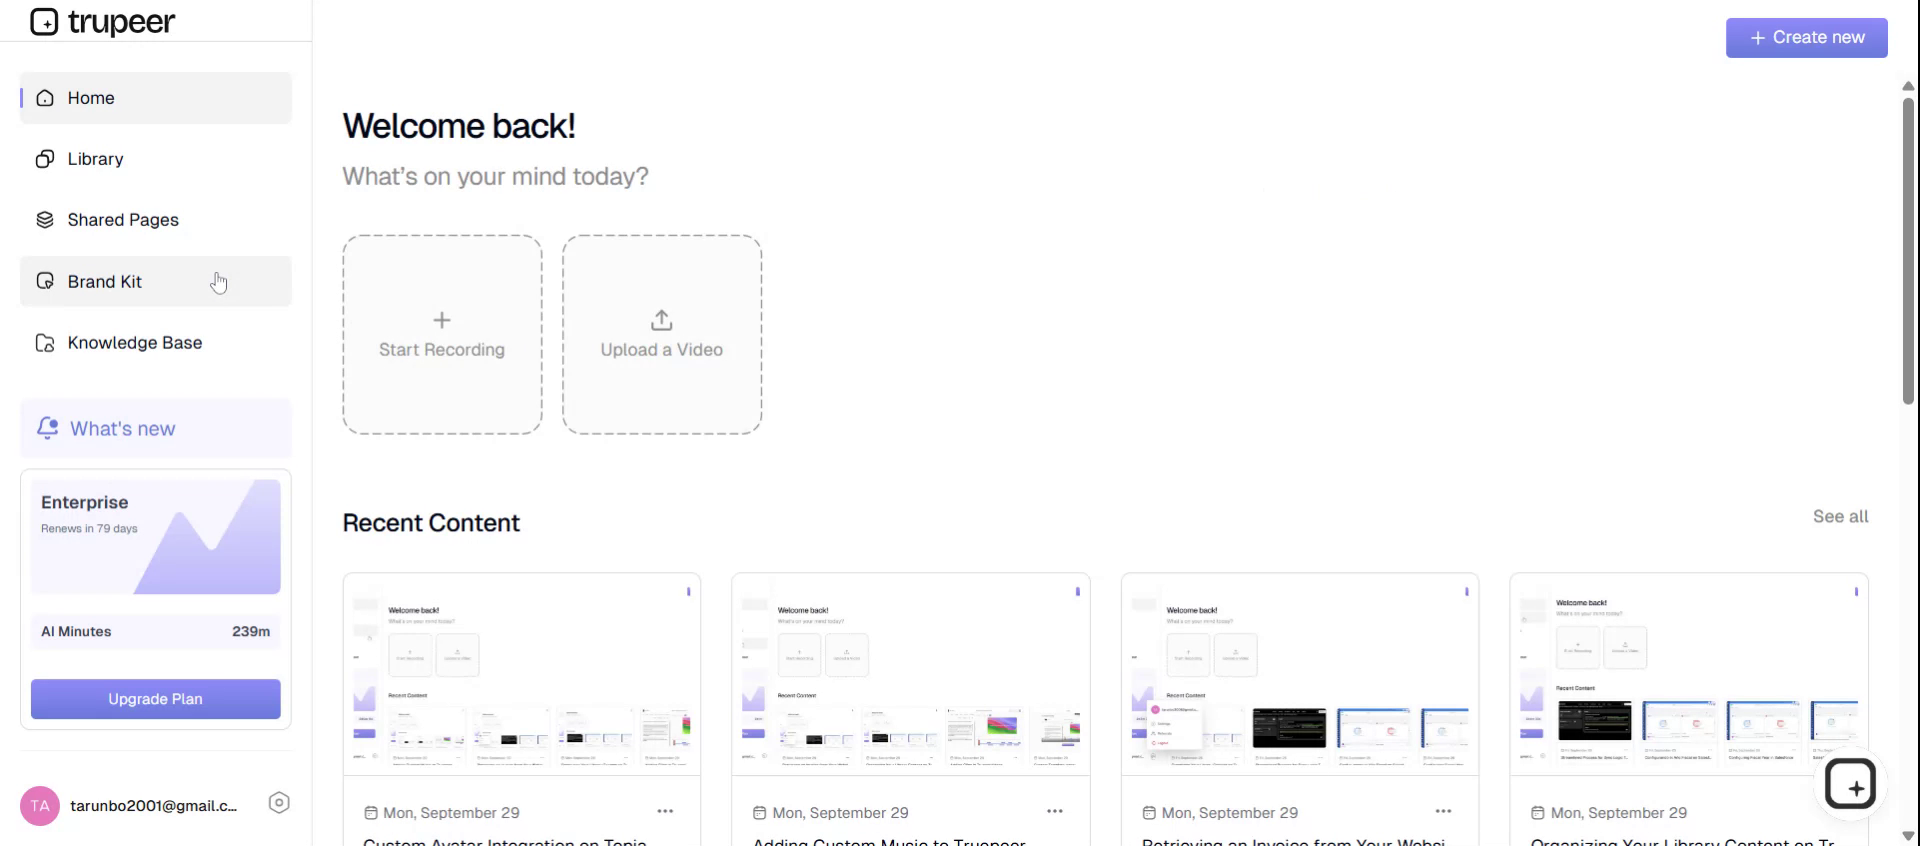The width and height of the screenshot is (1920, 846).
Task: Click the Adding Custom Music title text
Action: (x=889, y=841)
